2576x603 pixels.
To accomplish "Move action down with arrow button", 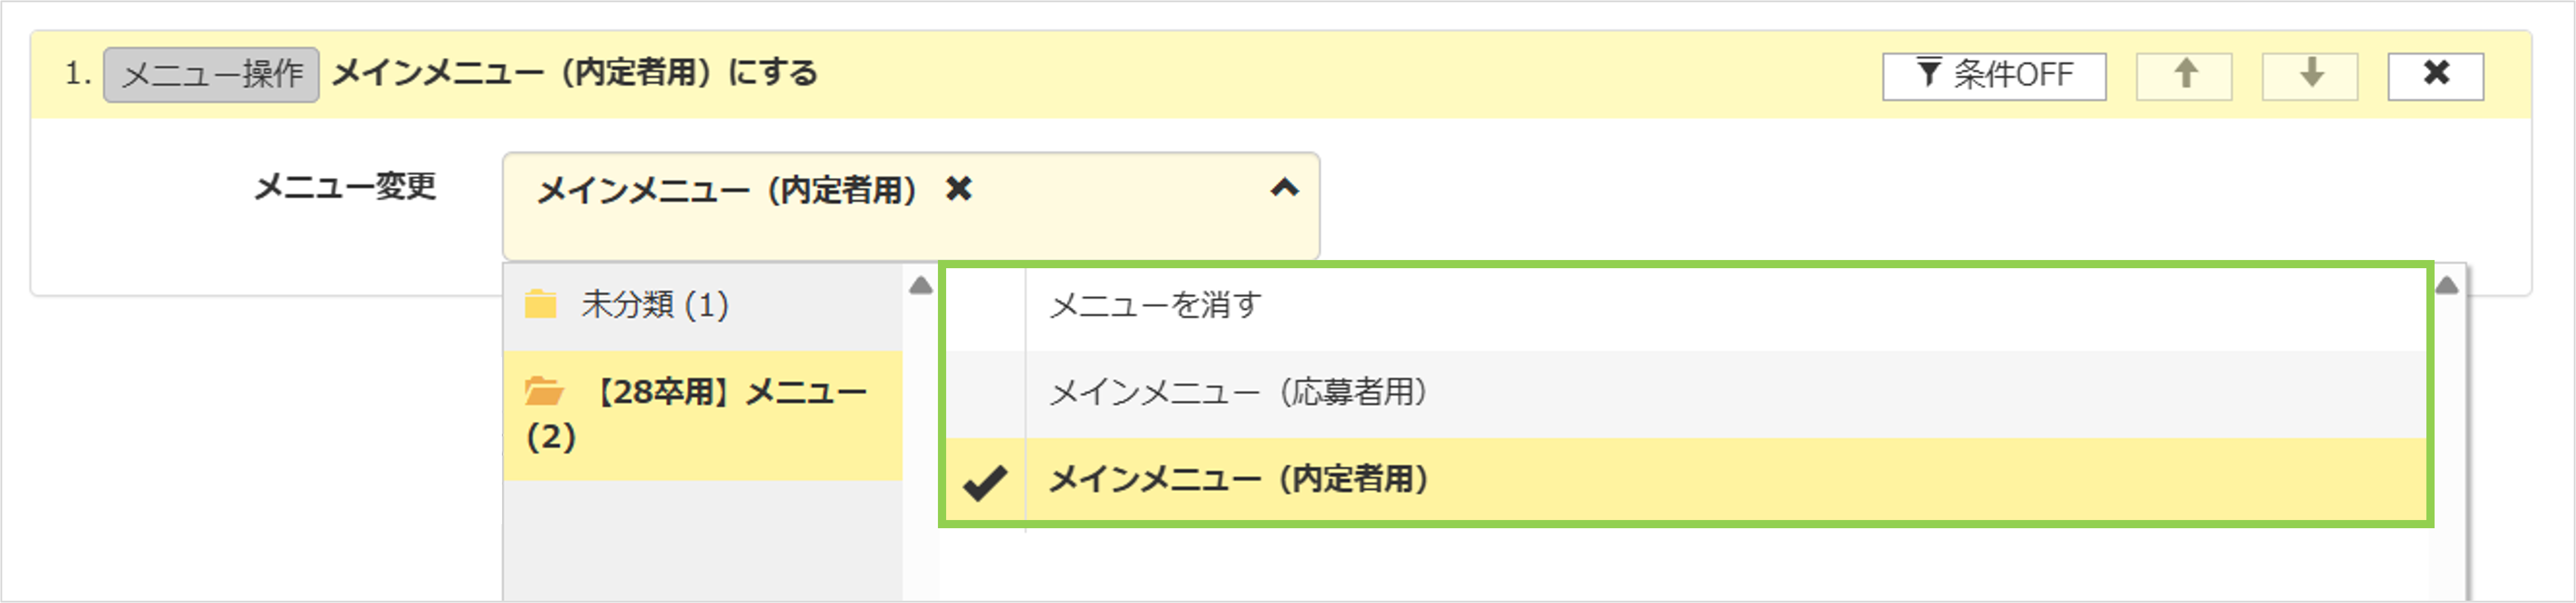I will pos(2310,76).
